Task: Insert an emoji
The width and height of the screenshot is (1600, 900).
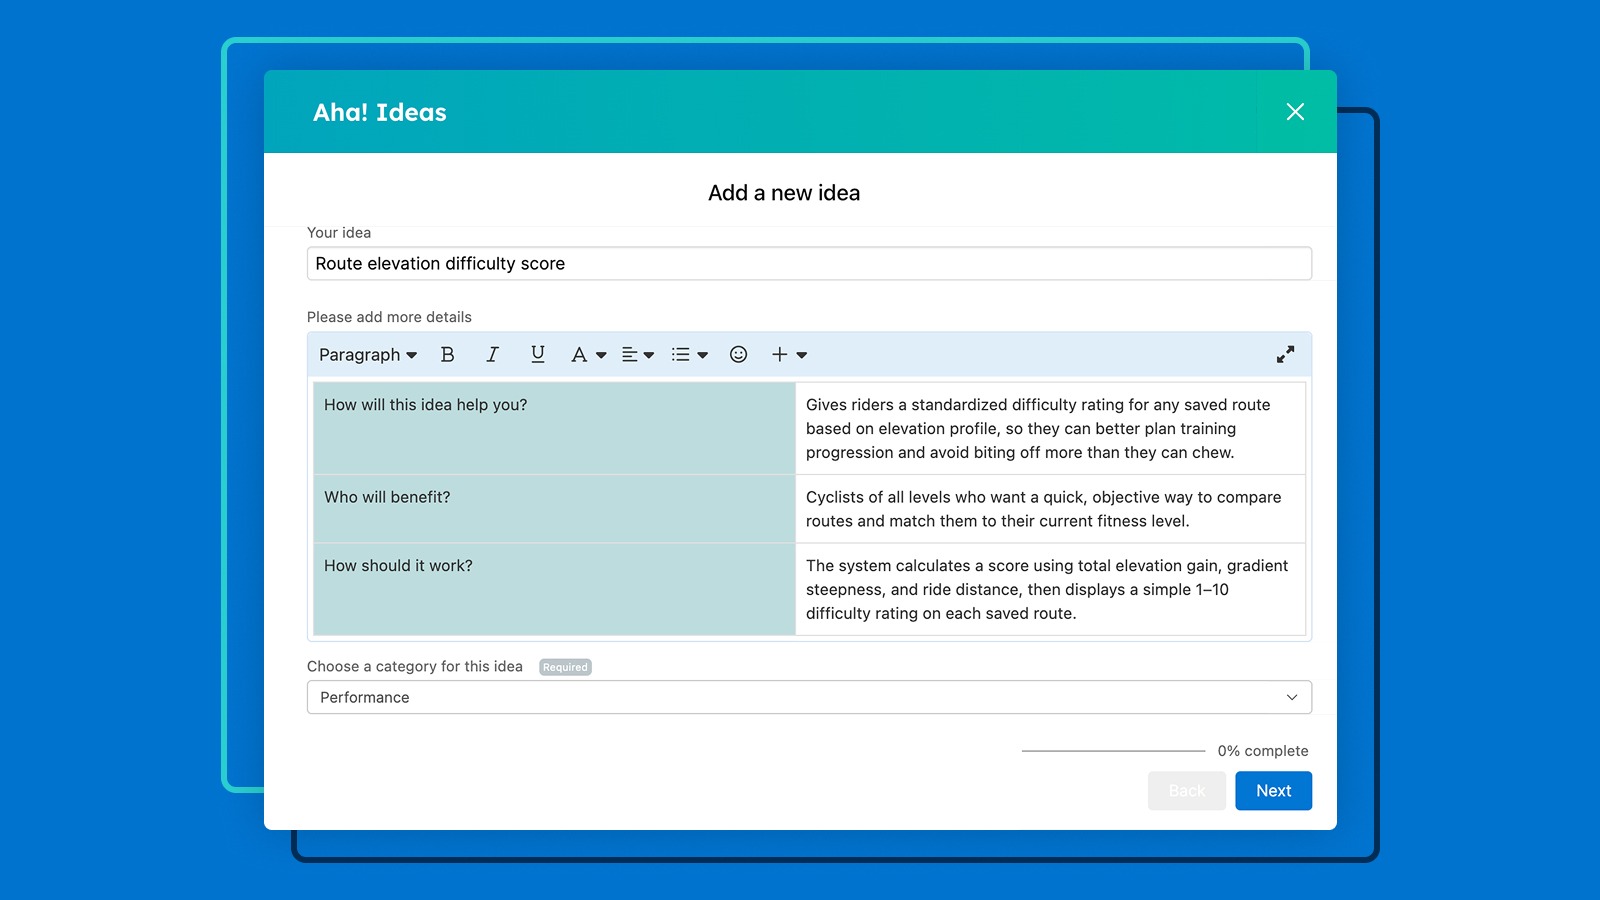Action: (x=738, y=355)
